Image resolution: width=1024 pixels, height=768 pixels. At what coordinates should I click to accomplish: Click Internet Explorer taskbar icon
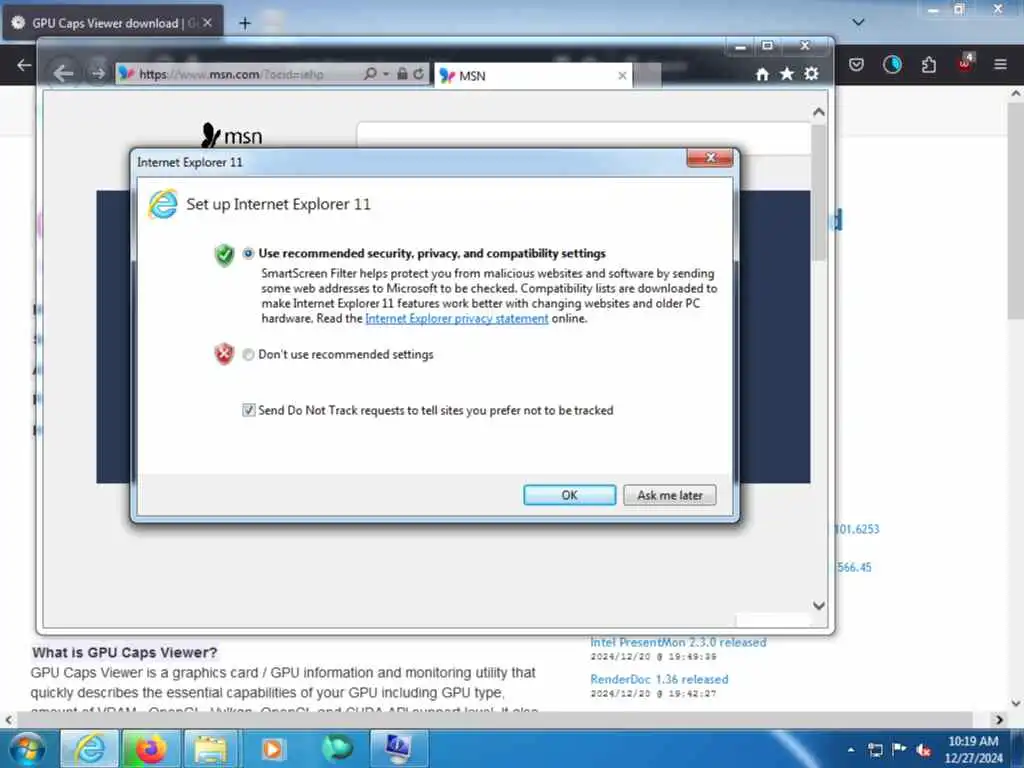(x=89, y=749)
